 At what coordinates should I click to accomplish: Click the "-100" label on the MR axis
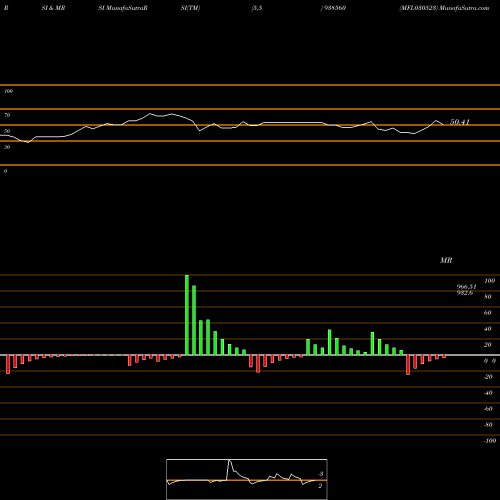[x=490, y=441]
